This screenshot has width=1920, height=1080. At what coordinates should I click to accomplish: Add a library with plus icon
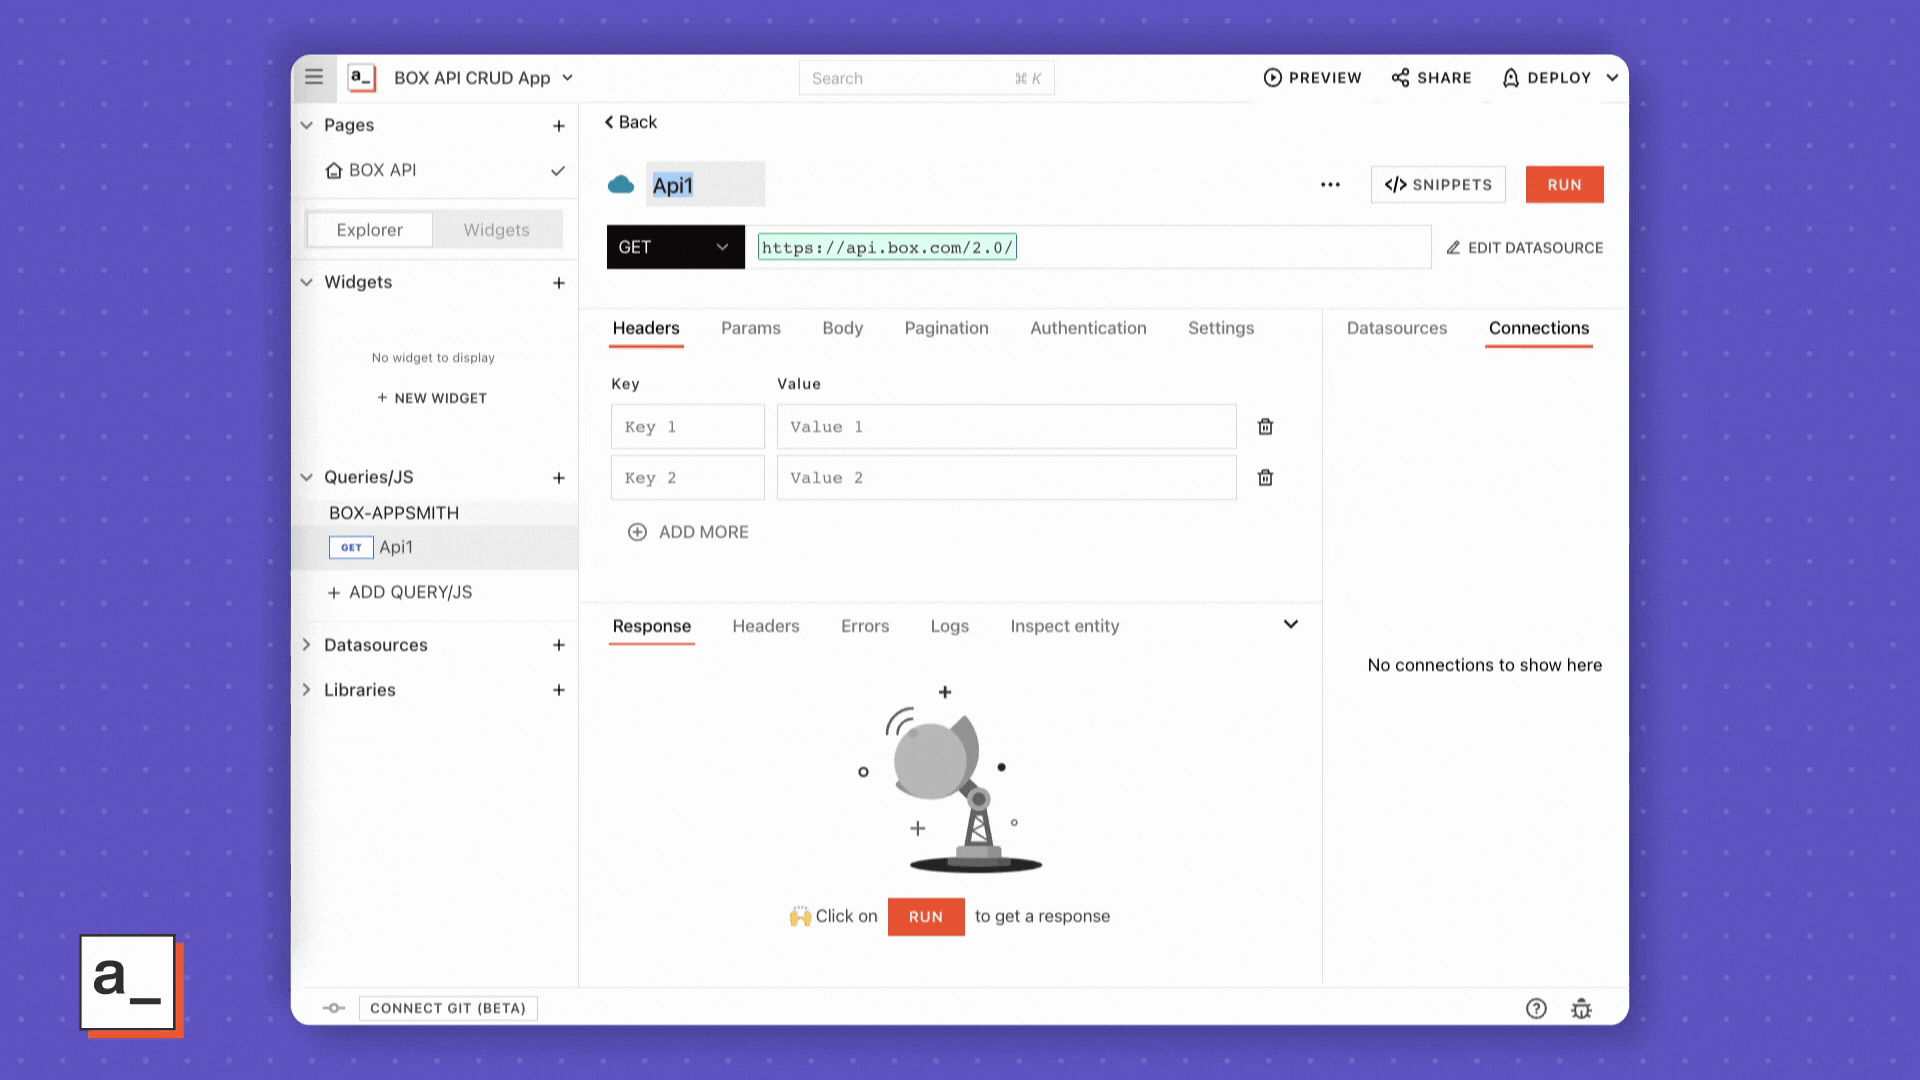pos(559,690)
